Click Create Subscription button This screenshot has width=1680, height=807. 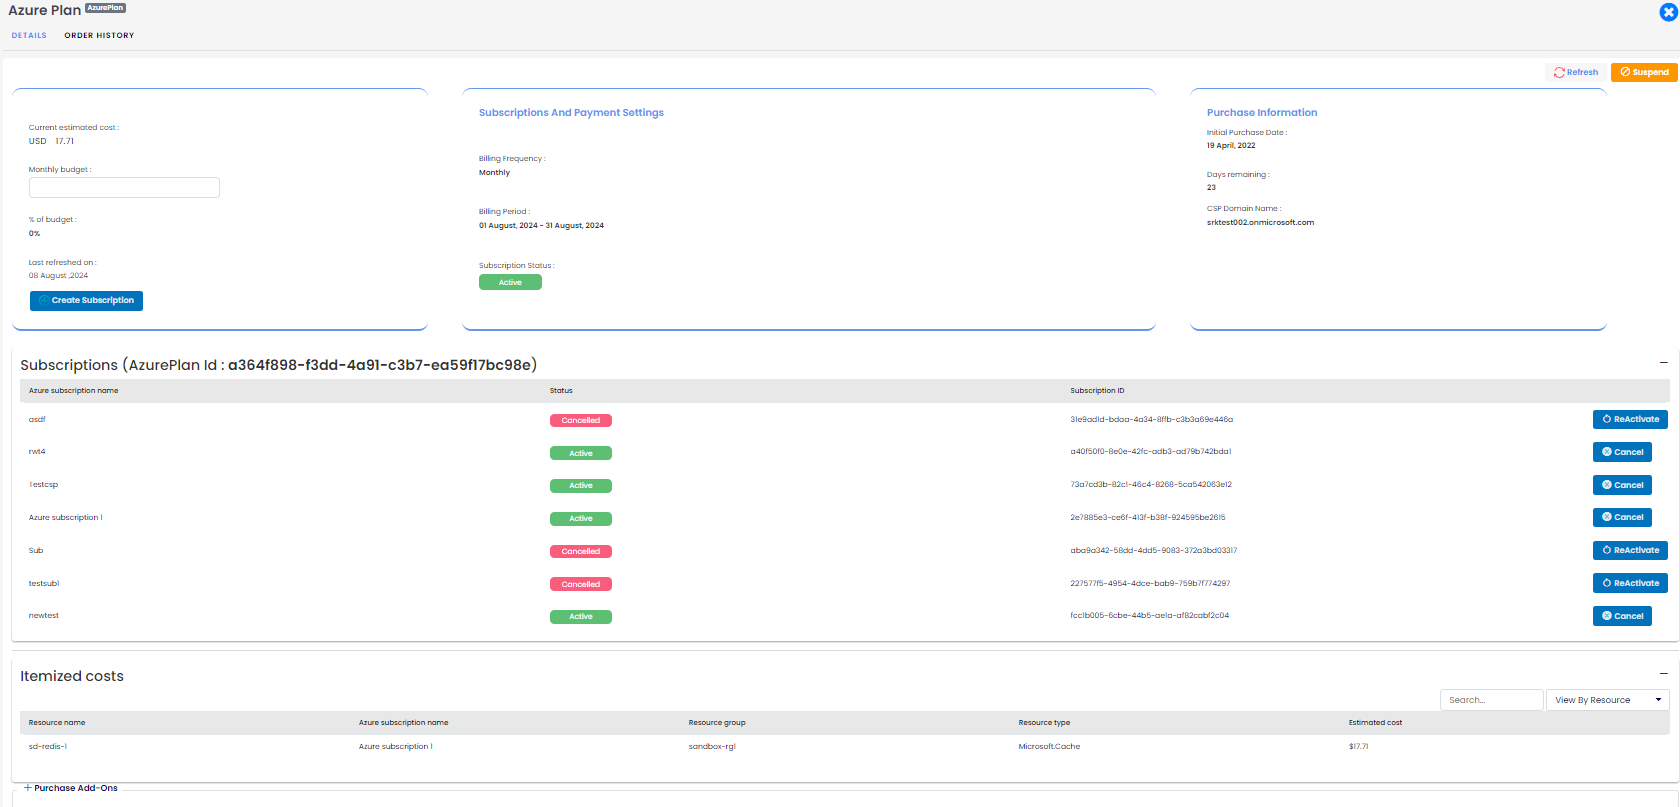[x=86, y=300]
